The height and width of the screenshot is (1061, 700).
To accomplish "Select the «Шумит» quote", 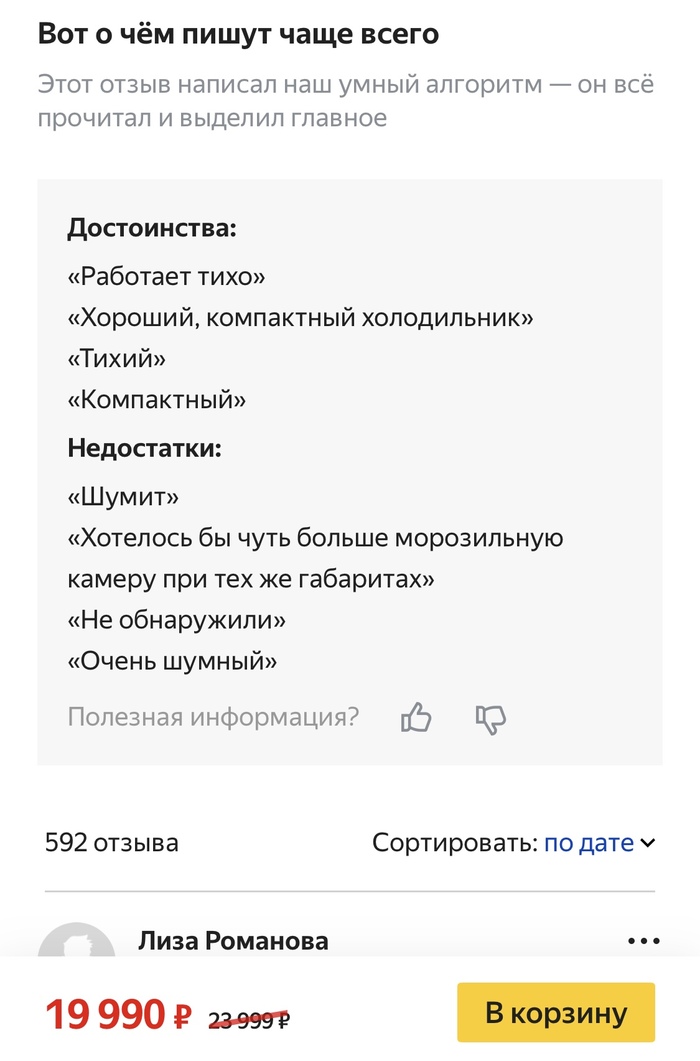I will point(123,497).
